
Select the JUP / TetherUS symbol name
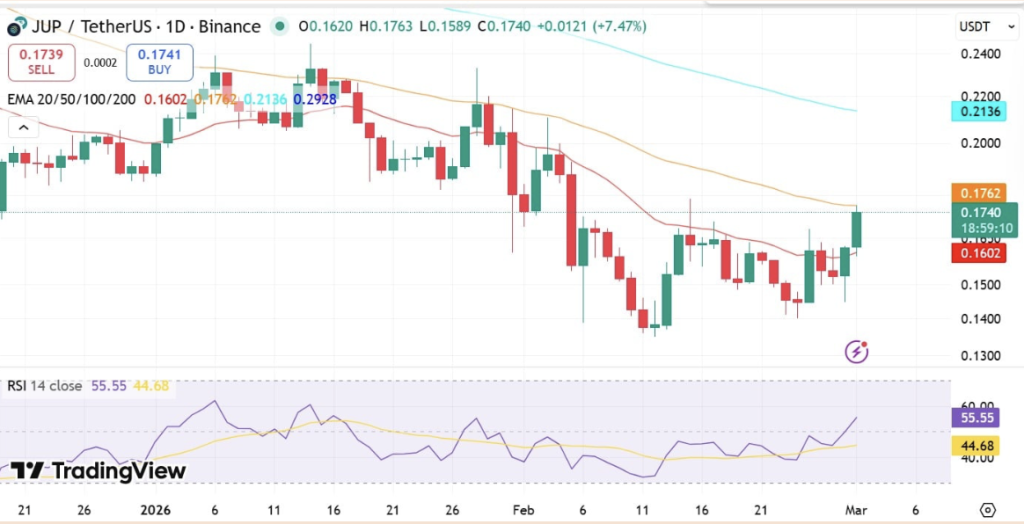pos(85,27)
